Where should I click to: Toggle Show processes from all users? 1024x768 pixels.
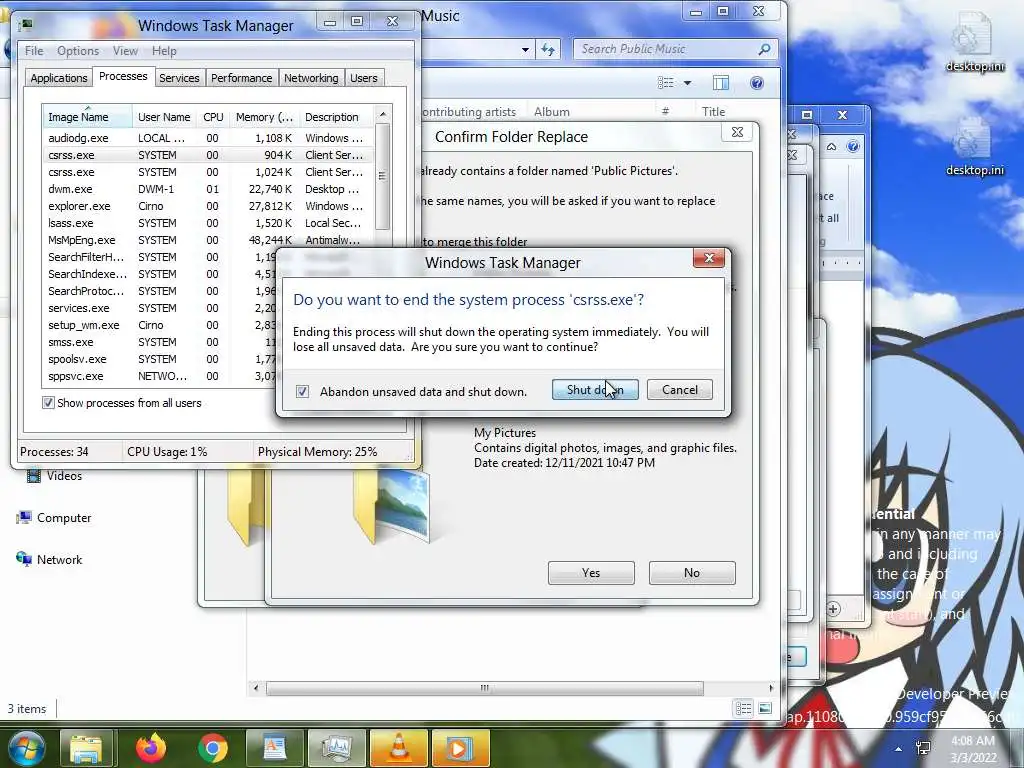[x=48, y=403]
